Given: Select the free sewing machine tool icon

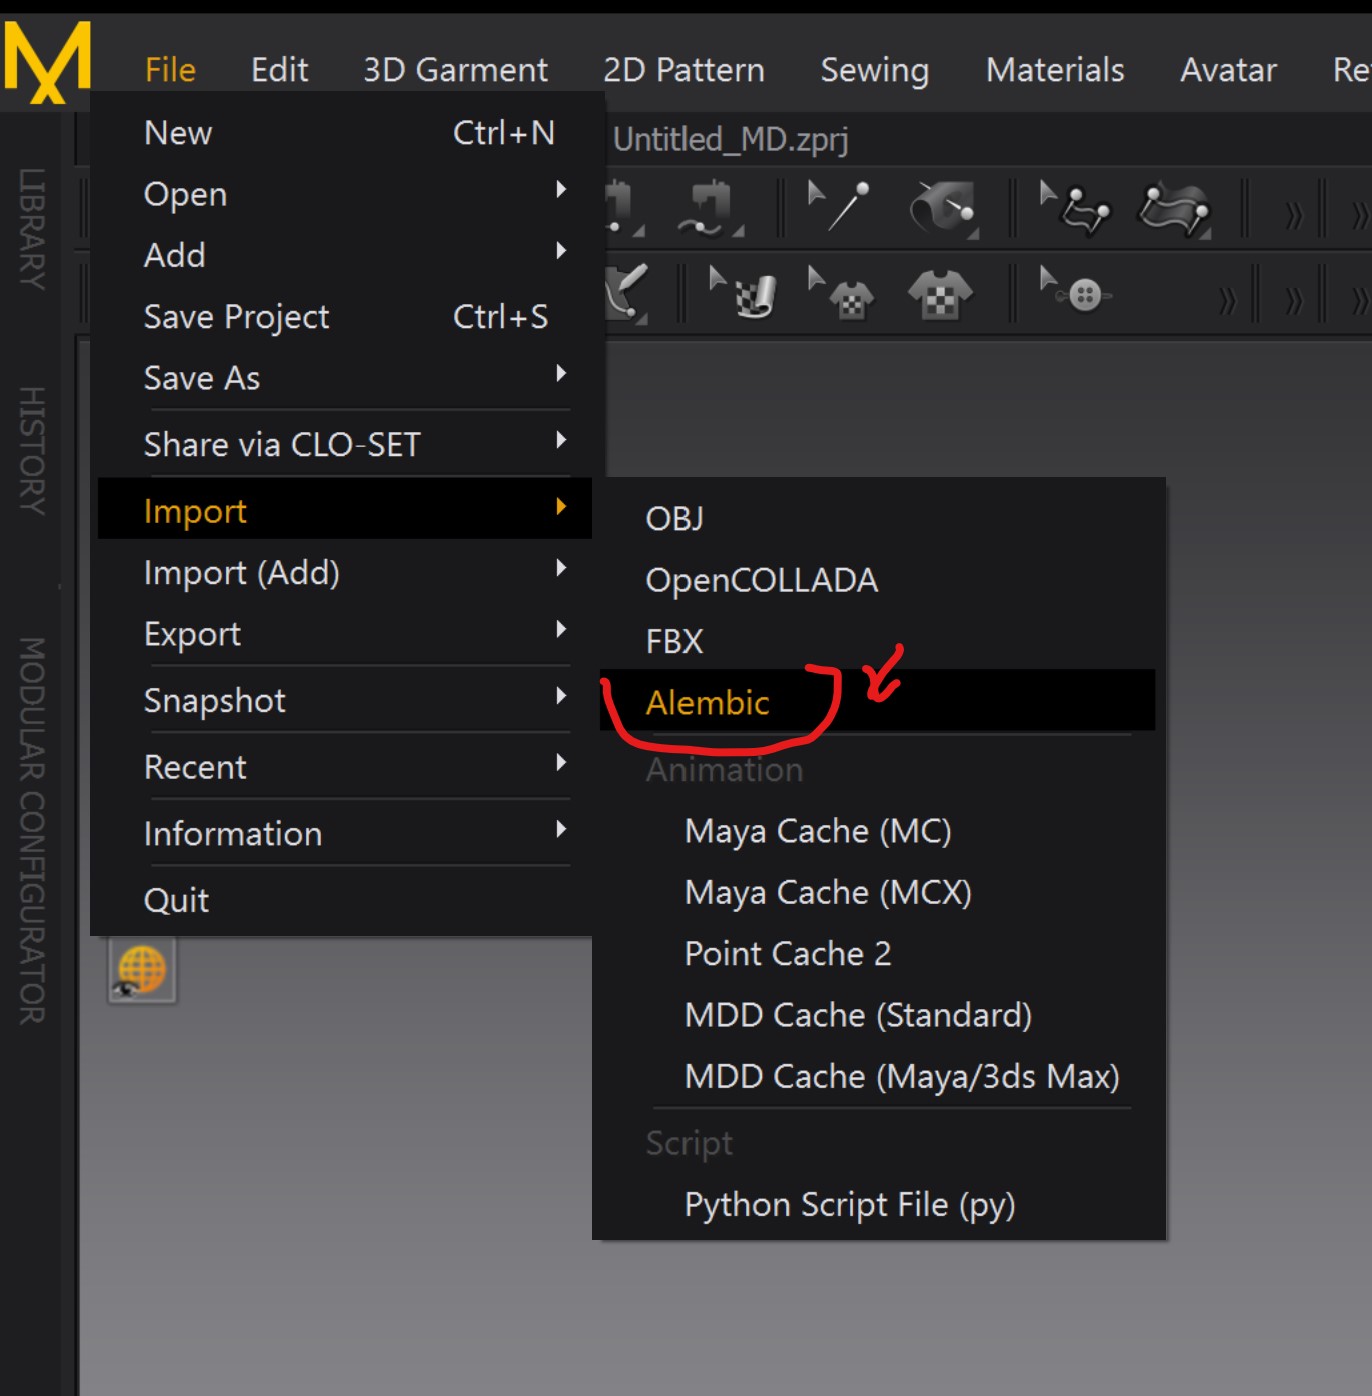Looking at the screenshot, I should [710, 208].
